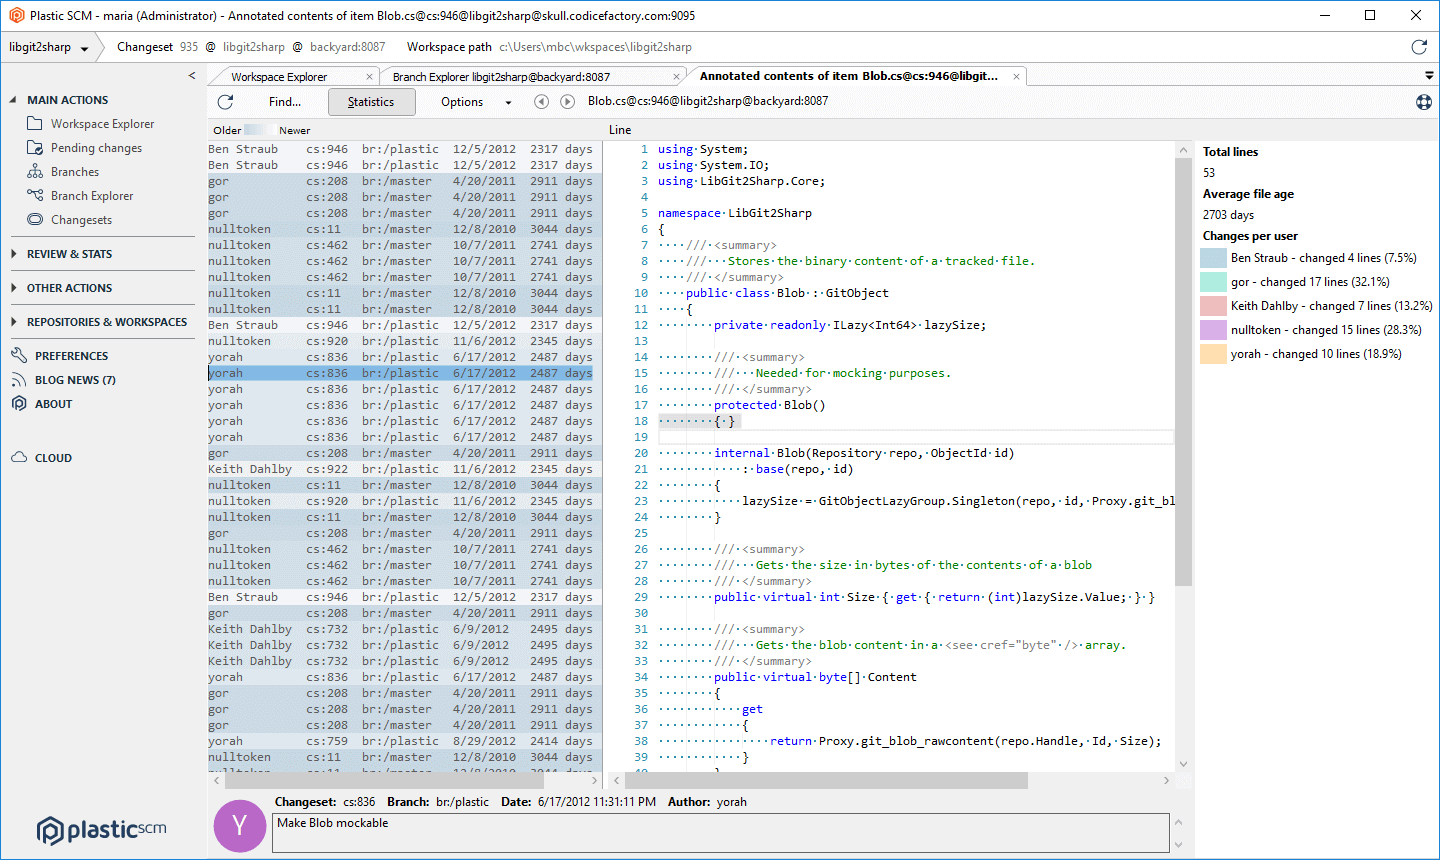Collapse the left sidebar with the arrow
Image resolution: width=1440 pixels, height=860 pixels.
pos(192,76)
